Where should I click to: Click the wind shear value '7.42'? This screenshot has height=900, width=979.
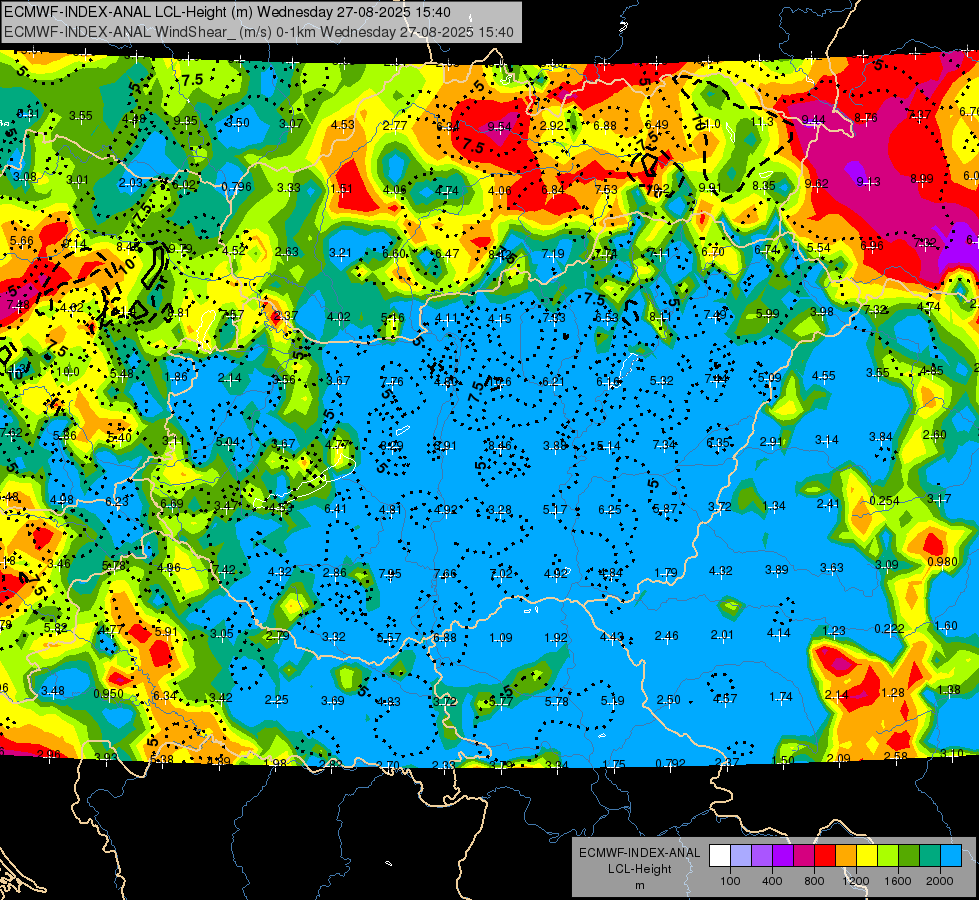(224, 569)
